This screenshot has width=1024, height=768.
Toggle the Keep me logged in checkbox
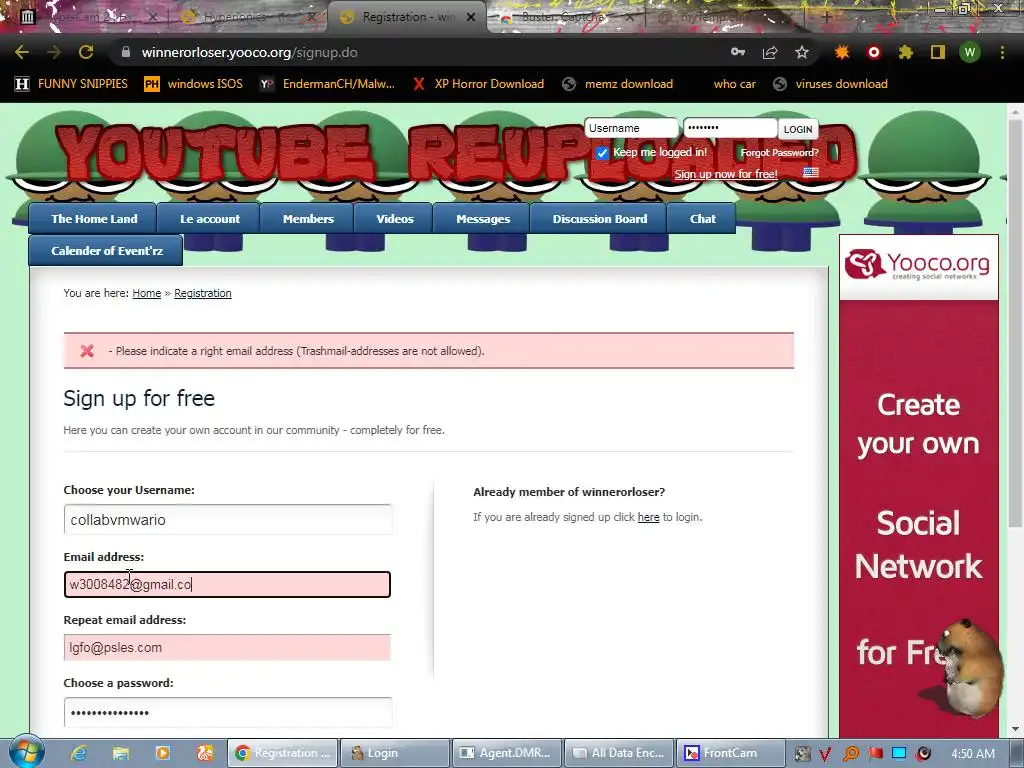click(602, 153)
